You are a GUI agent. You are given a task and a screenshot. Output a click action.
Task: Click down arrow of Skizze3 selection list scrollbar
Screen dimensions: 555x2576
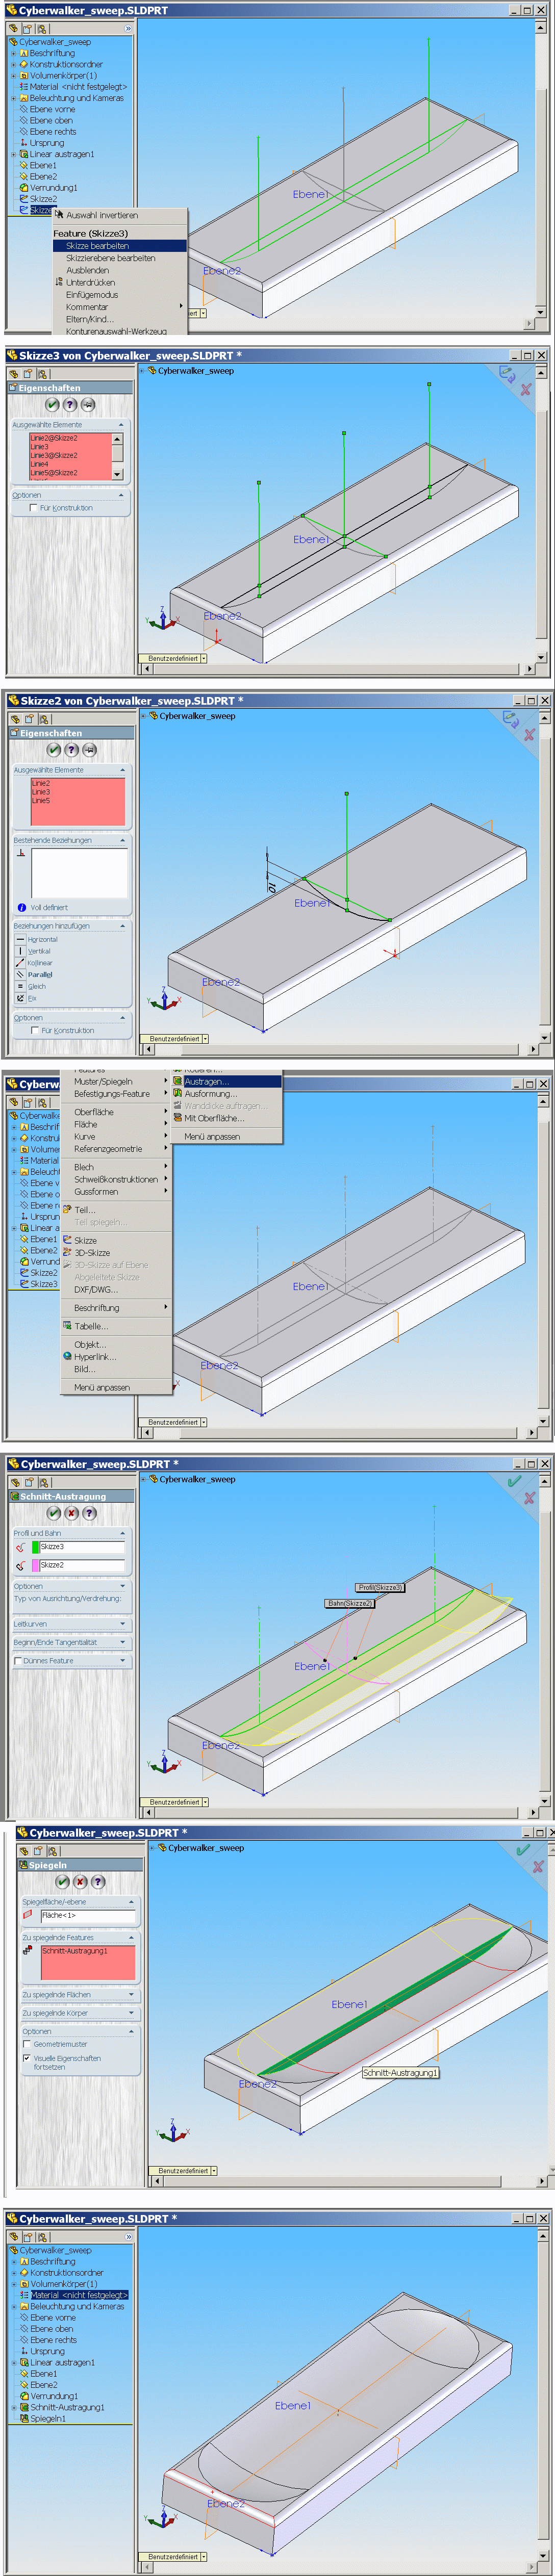click(117, 474)
